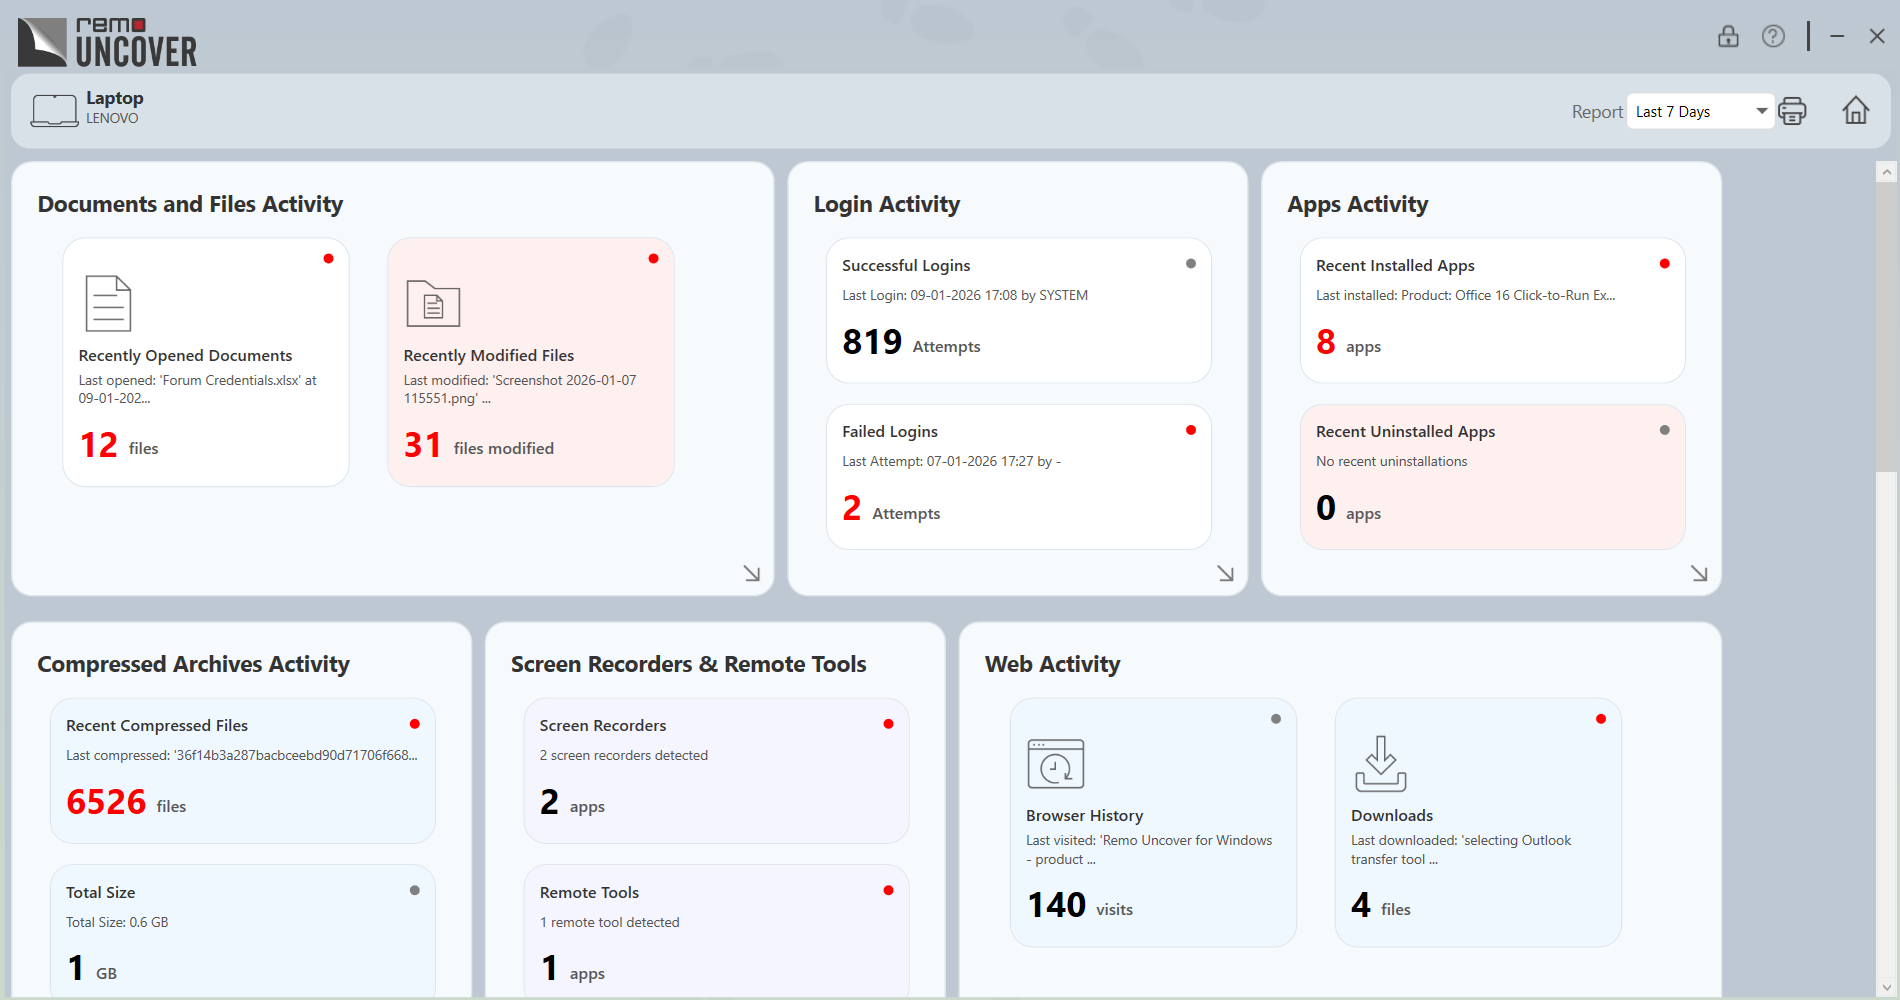Click the '2 Attempts' failed logins value
The height and width of the screenshot is (1000, 1900).
point(891,509)
